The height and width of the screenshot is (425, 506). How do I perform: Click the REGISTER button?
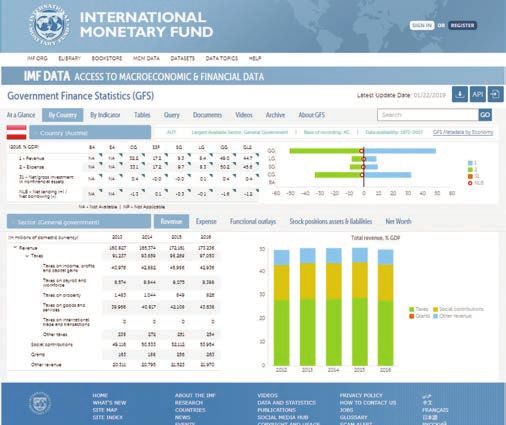(462, 25)
